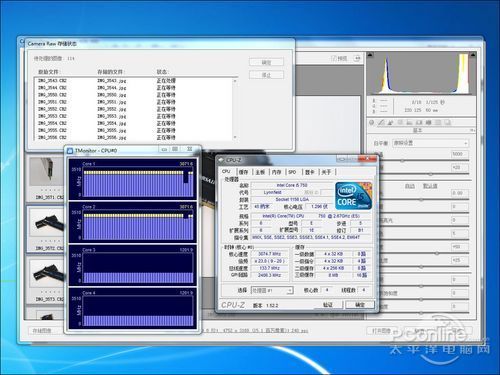The image size is (500, 375).
Task: Click the Socket 1156 LGA package value
Action: coord(292,199)
